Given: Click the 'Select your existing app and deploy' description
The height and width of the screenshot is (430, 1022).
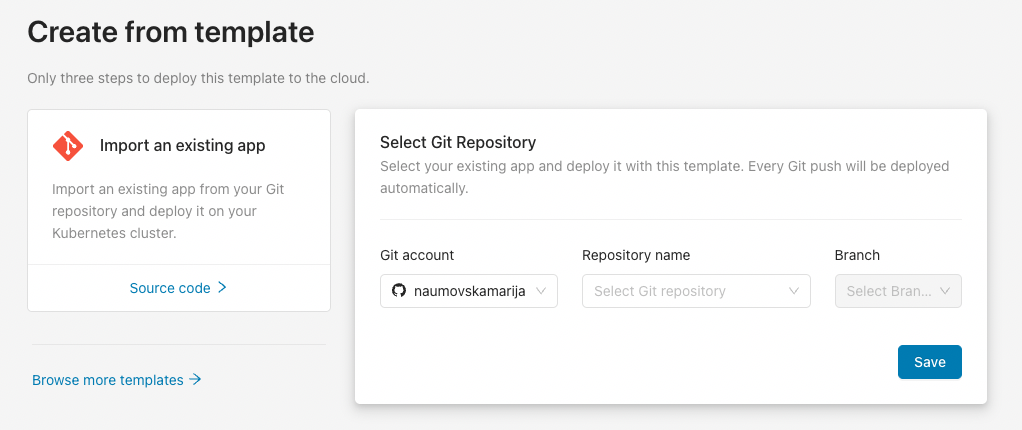Looking at the screenshot, I should tap(664, 177).
